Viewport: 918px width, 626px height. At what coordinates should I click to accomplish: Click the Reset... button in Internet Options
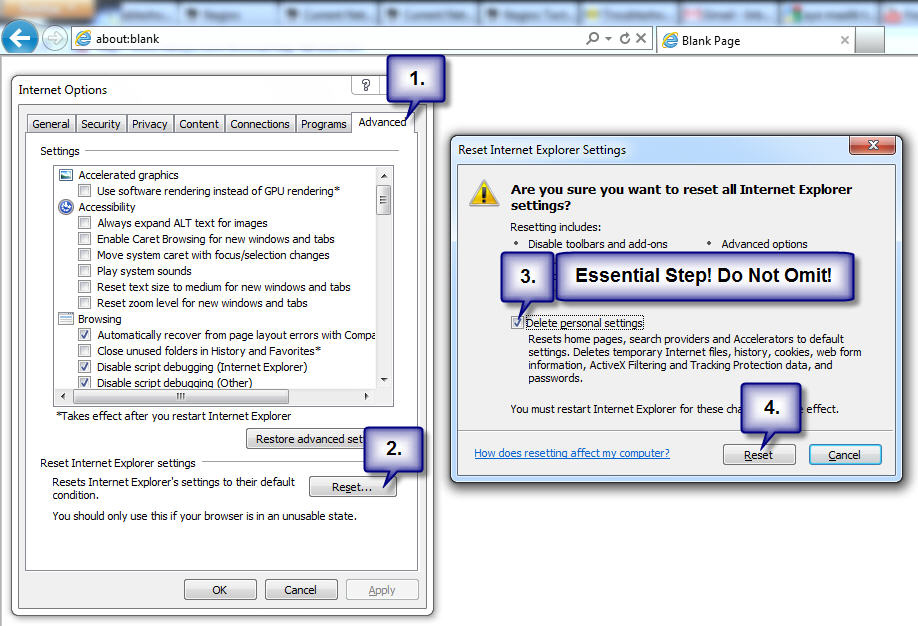[x=352, y=487]
